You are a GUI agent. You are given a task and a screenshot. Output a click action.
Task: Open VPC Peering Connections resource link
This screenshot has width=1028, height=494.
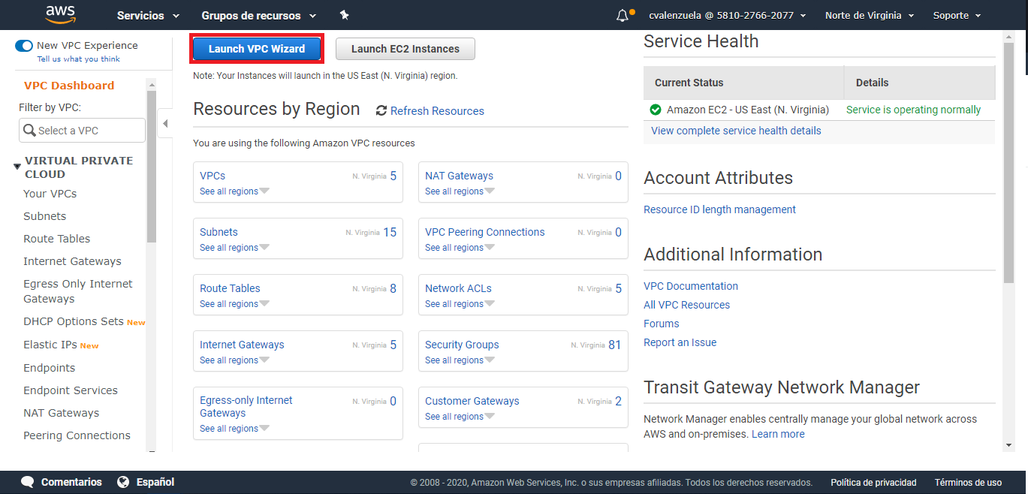(484, 232)
